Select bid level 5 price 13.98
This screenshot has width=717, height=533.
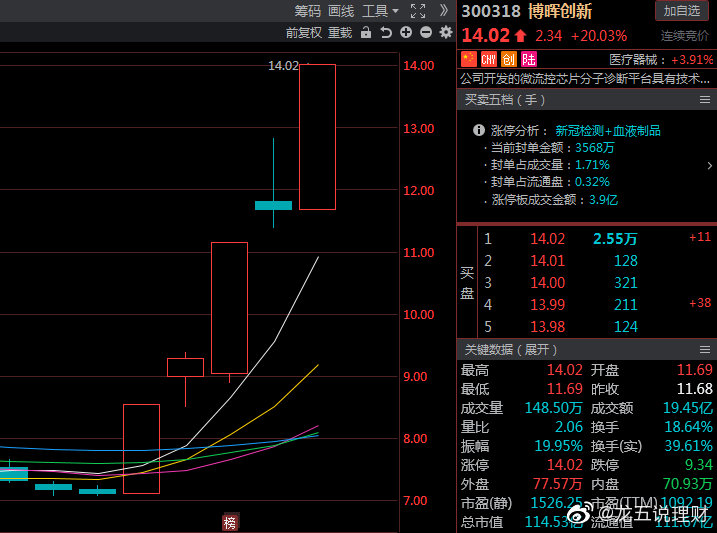pyautogui.click(x=547, y=326)
